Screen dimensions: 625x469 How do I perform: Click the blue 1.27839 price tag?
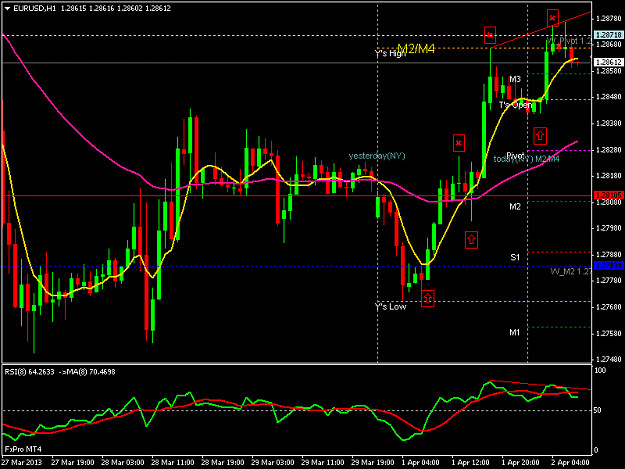[608, 266]
